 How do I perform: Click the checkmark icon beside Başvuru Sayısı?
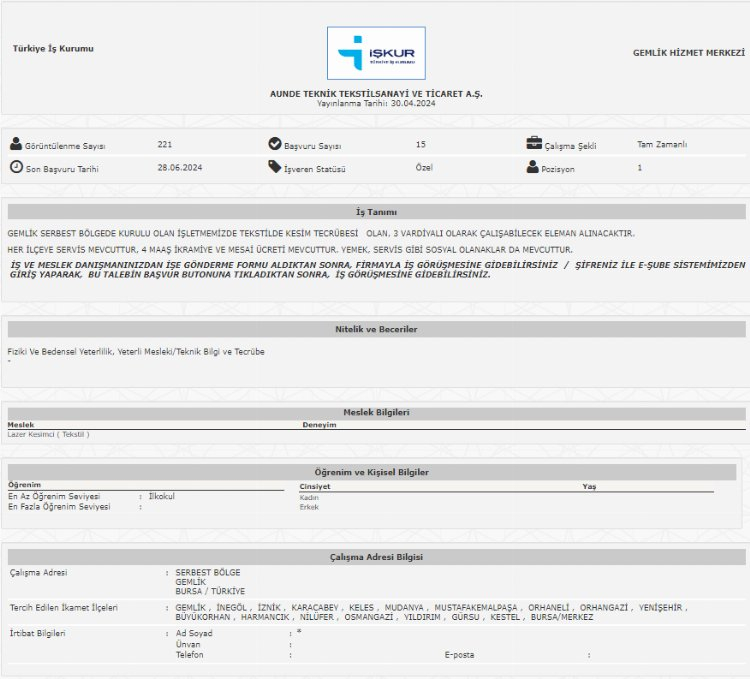click(275, 144)
